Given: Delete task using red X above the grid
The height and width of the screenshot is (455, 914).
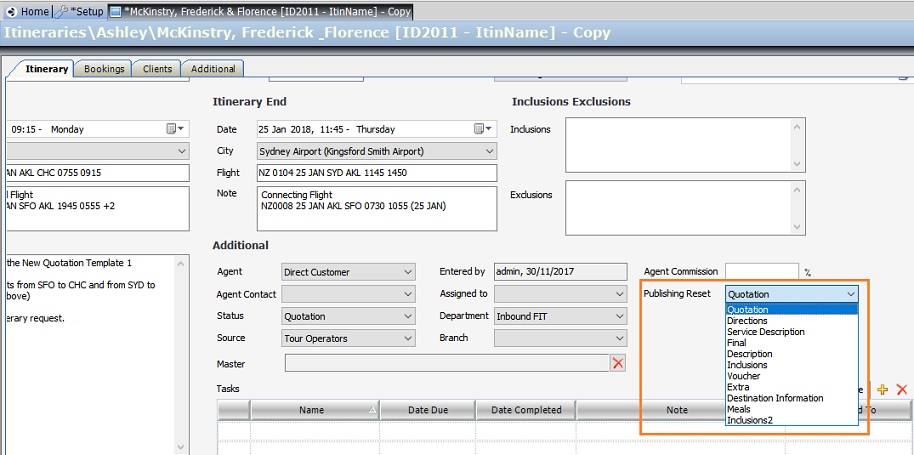Looking at the screenshot, I should tap(902, 389).
